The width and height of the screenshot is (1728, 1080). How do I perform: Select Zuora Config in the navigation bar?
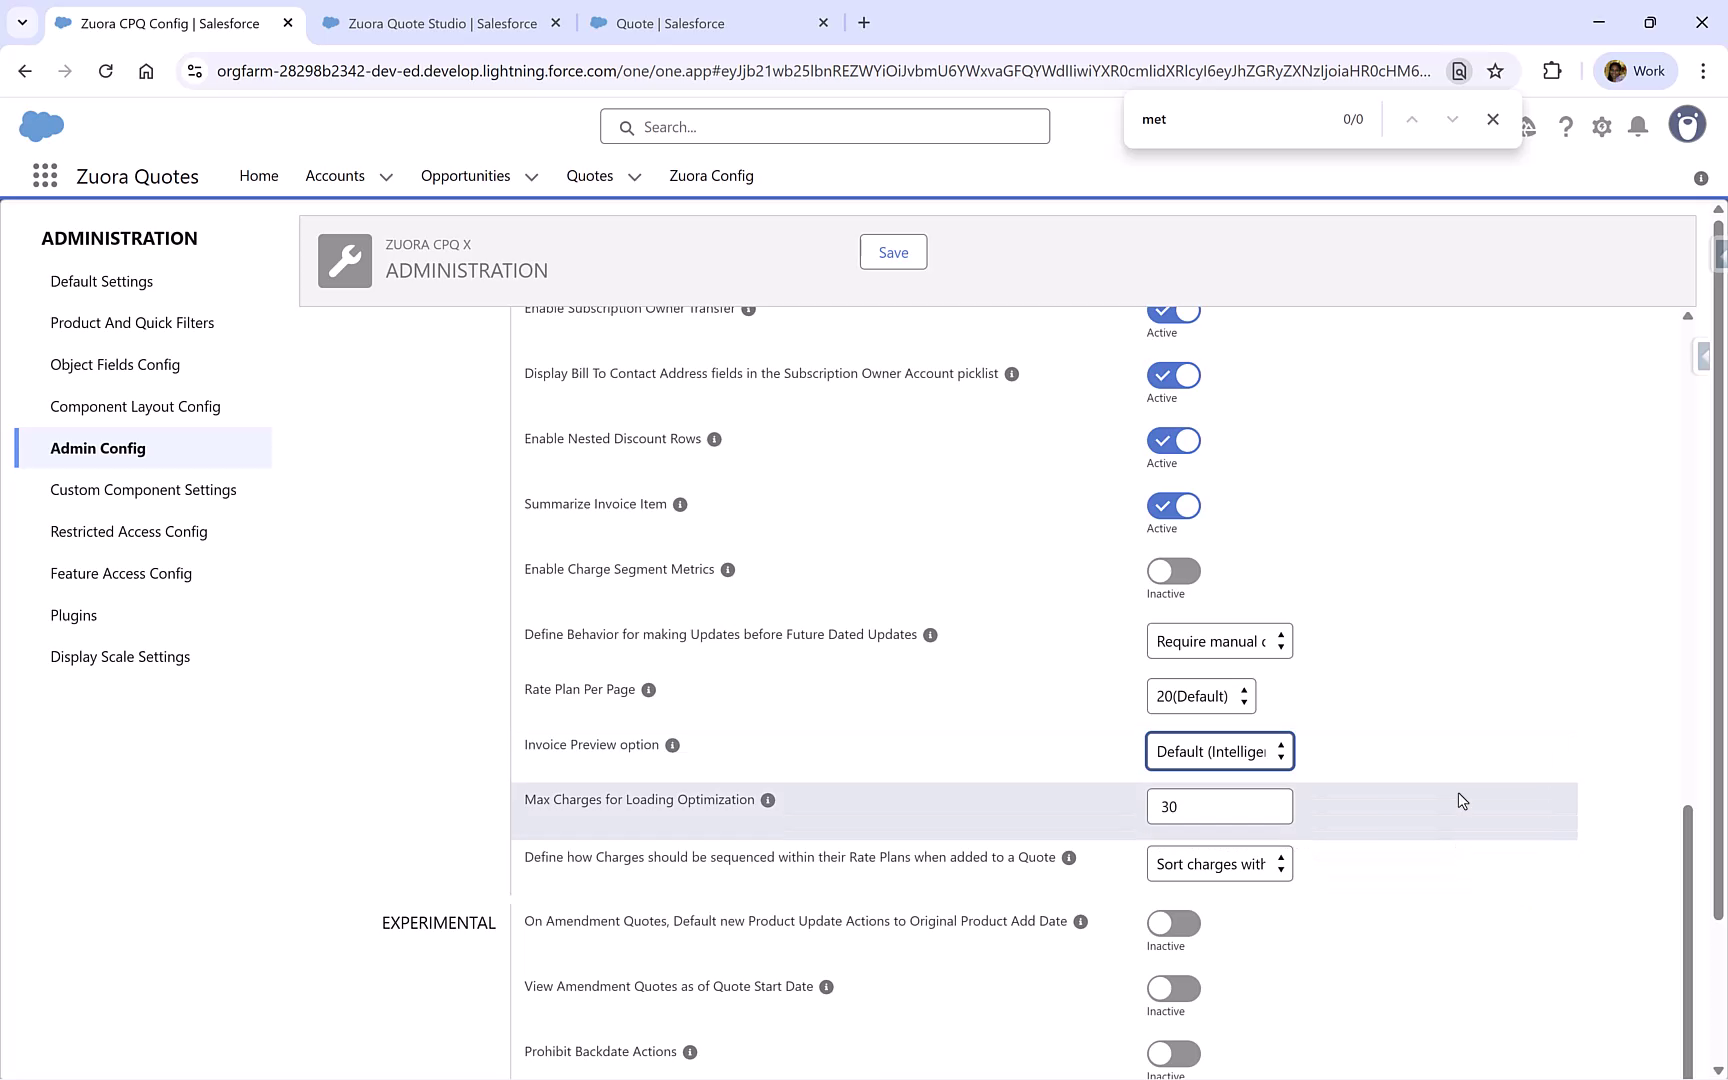tap(711, 176)
